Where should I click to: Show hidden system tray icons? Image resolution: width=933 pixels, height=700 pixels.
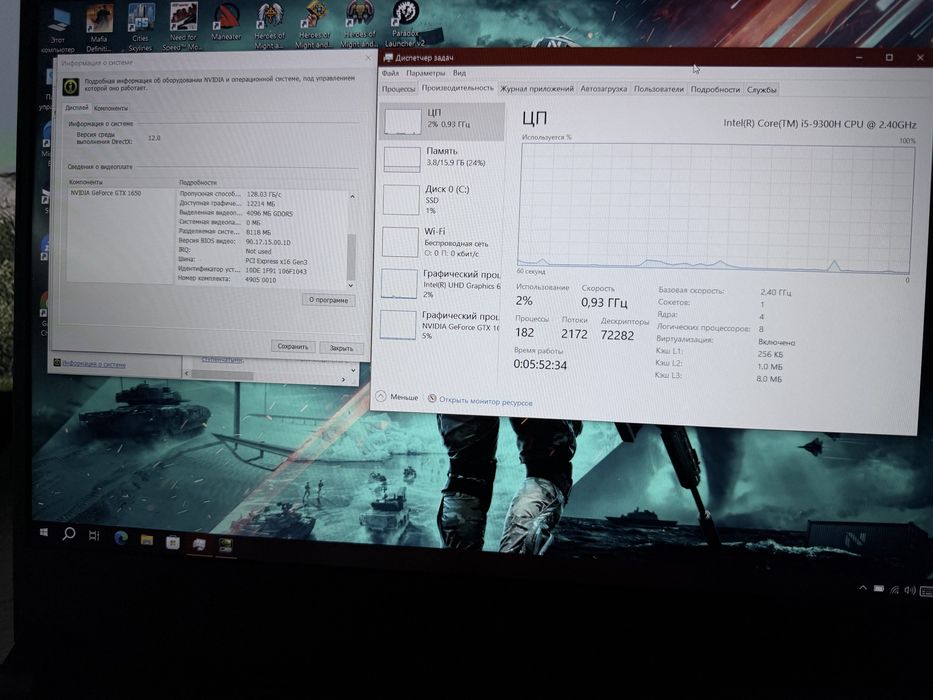863,588
